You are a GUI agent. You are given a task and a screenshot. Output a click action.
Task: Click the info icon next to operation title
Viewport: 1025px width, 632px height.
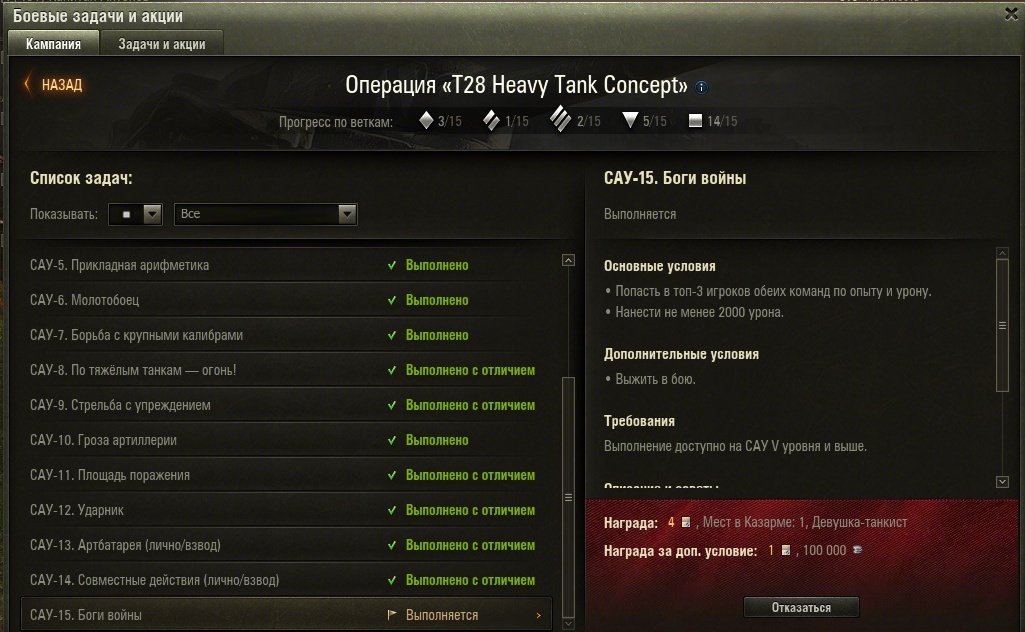click(701, 87)
